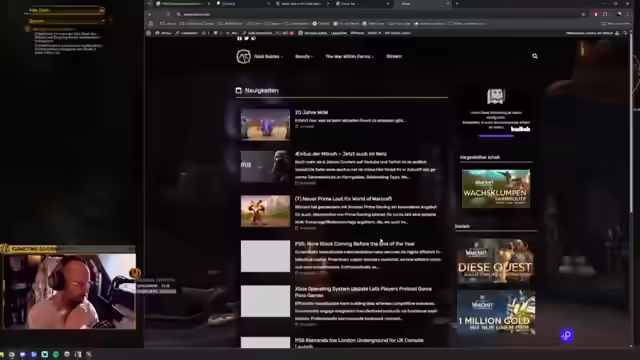
Task: Click the purple floating chat widget icon
Action: [567, 336]
